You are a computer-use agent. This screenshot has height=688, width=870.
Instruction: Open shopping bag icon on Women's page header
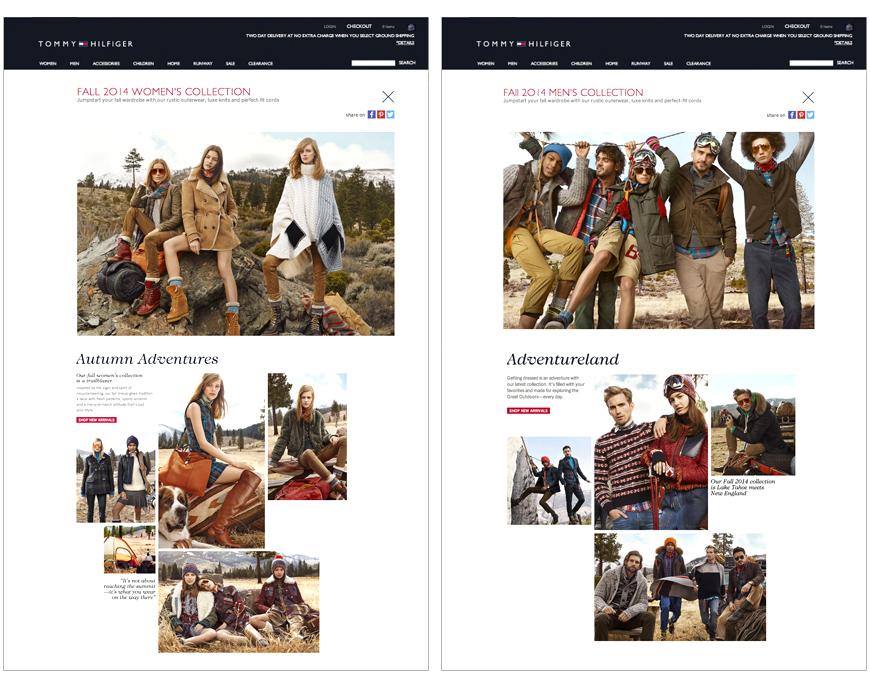tap(411, 27)
